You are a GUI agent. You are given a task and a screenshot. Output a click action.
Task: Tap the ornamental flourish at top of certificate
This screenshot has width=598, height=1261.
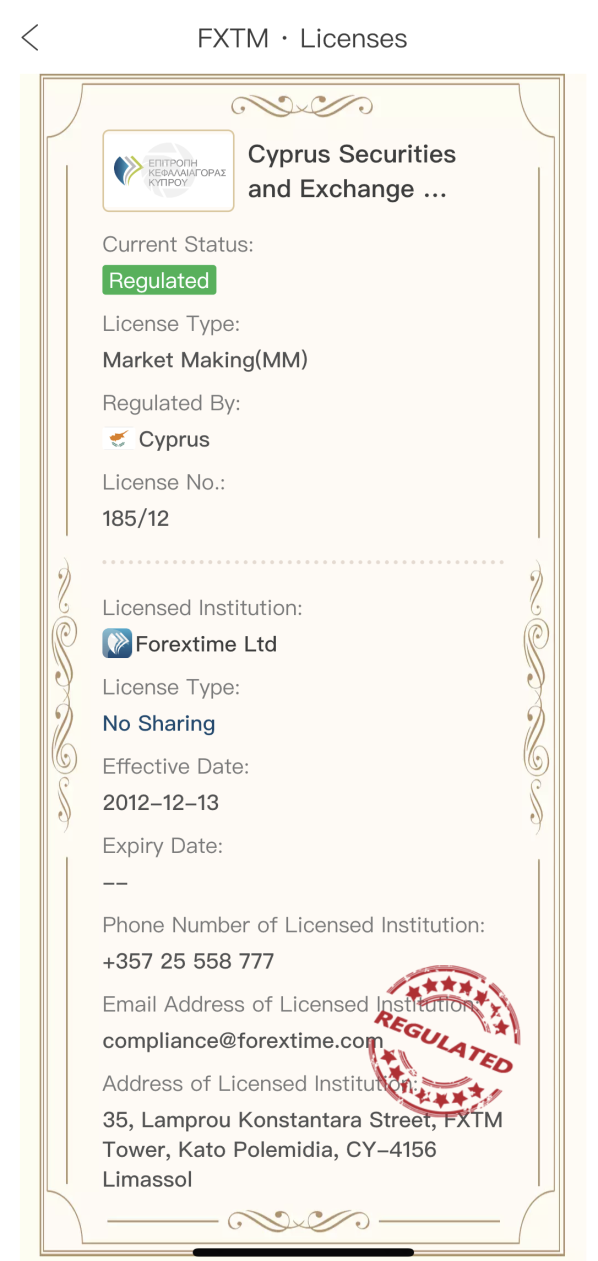[x=302, y=105]
